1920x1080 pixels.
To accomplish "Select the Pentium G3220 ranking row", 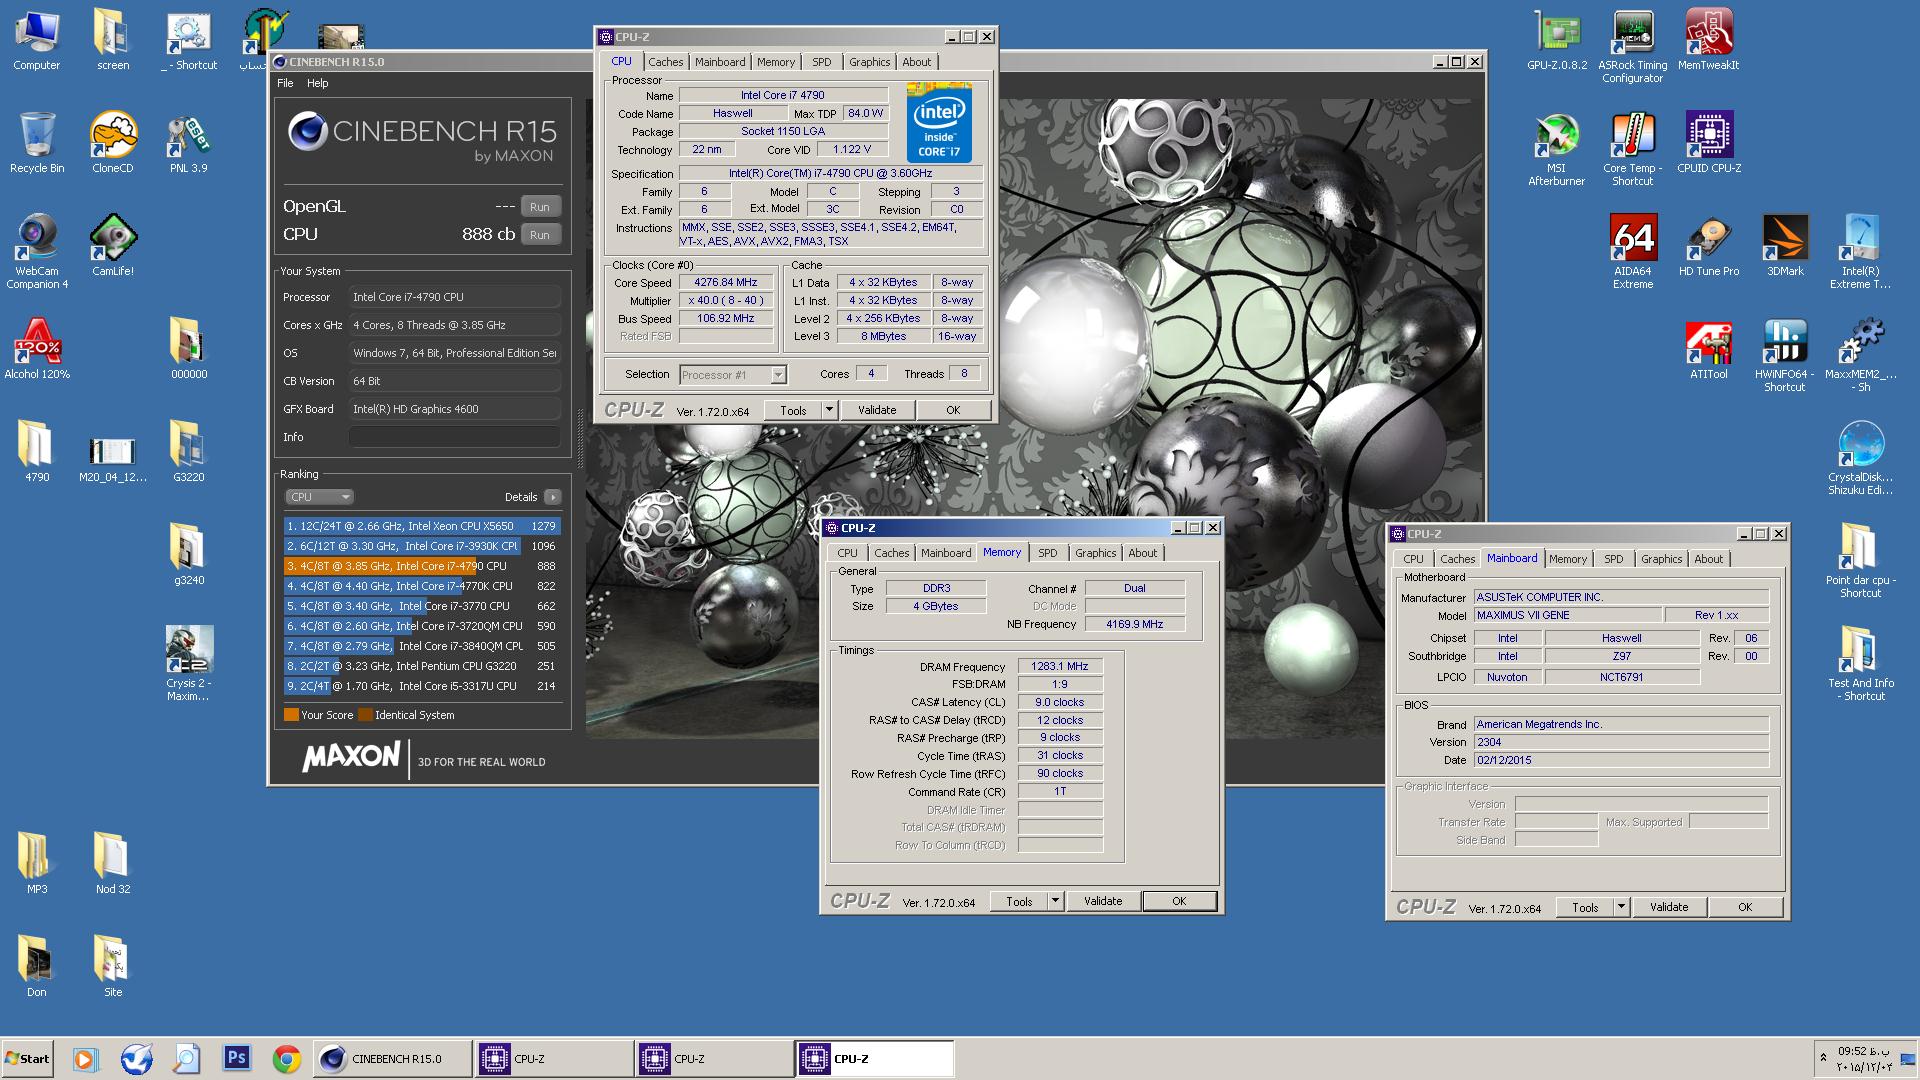I will [x=421, y=666].
